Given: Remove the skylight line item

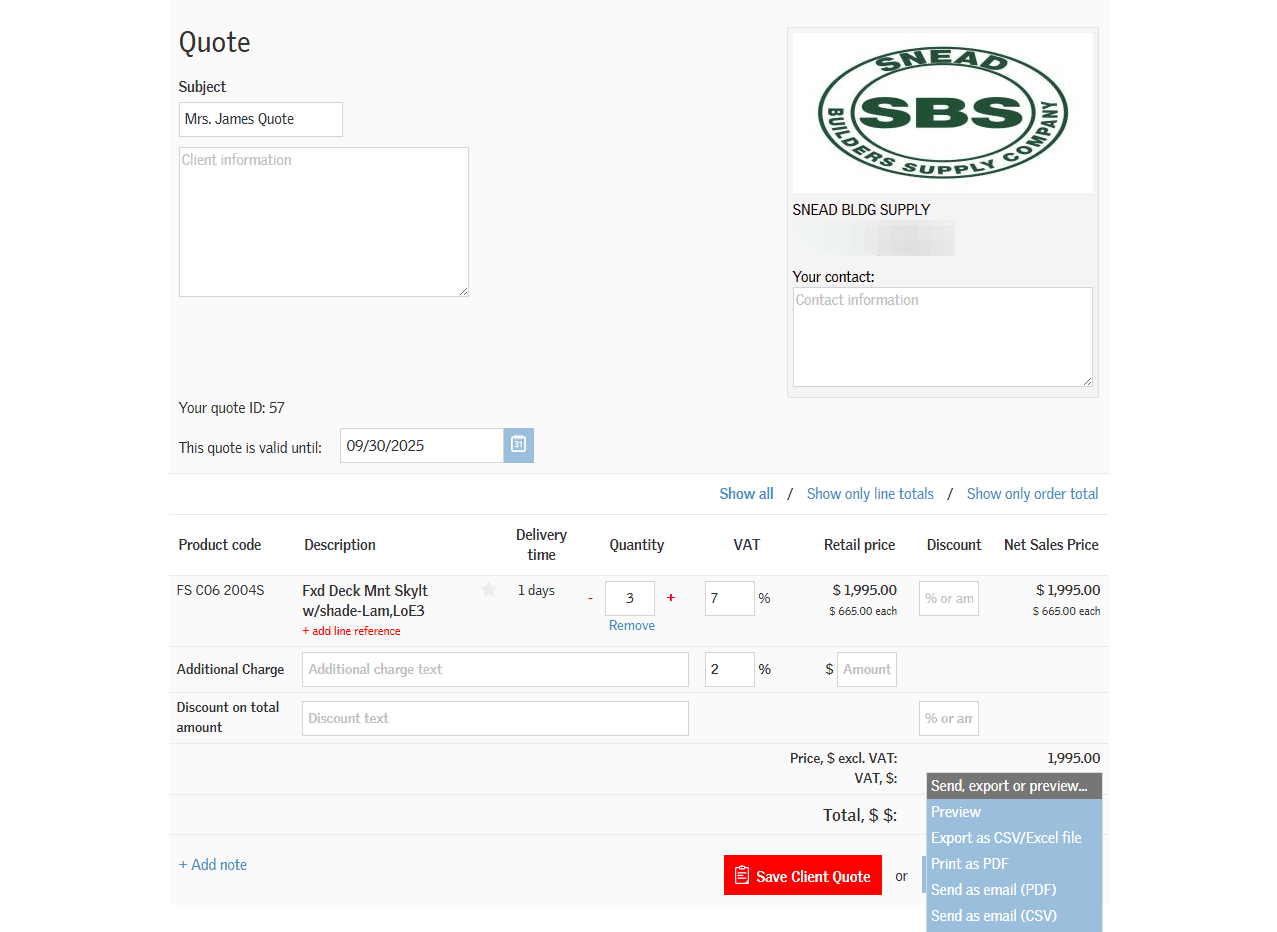Looking at the screenshot, I should (x=632, y=625).
